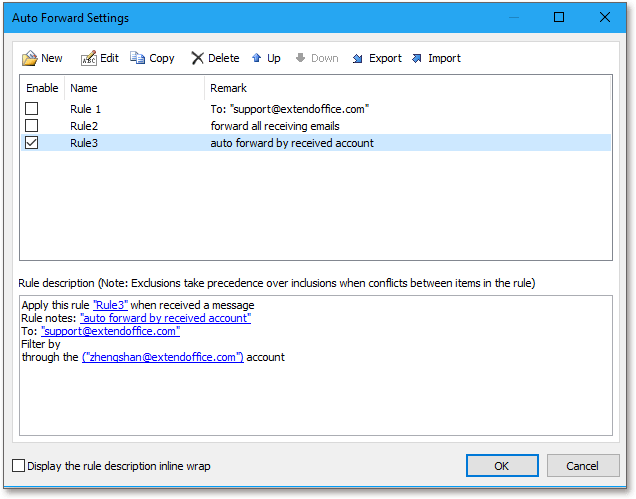
Task: Click the Up label in toolbar
Action: click(274, 58)
